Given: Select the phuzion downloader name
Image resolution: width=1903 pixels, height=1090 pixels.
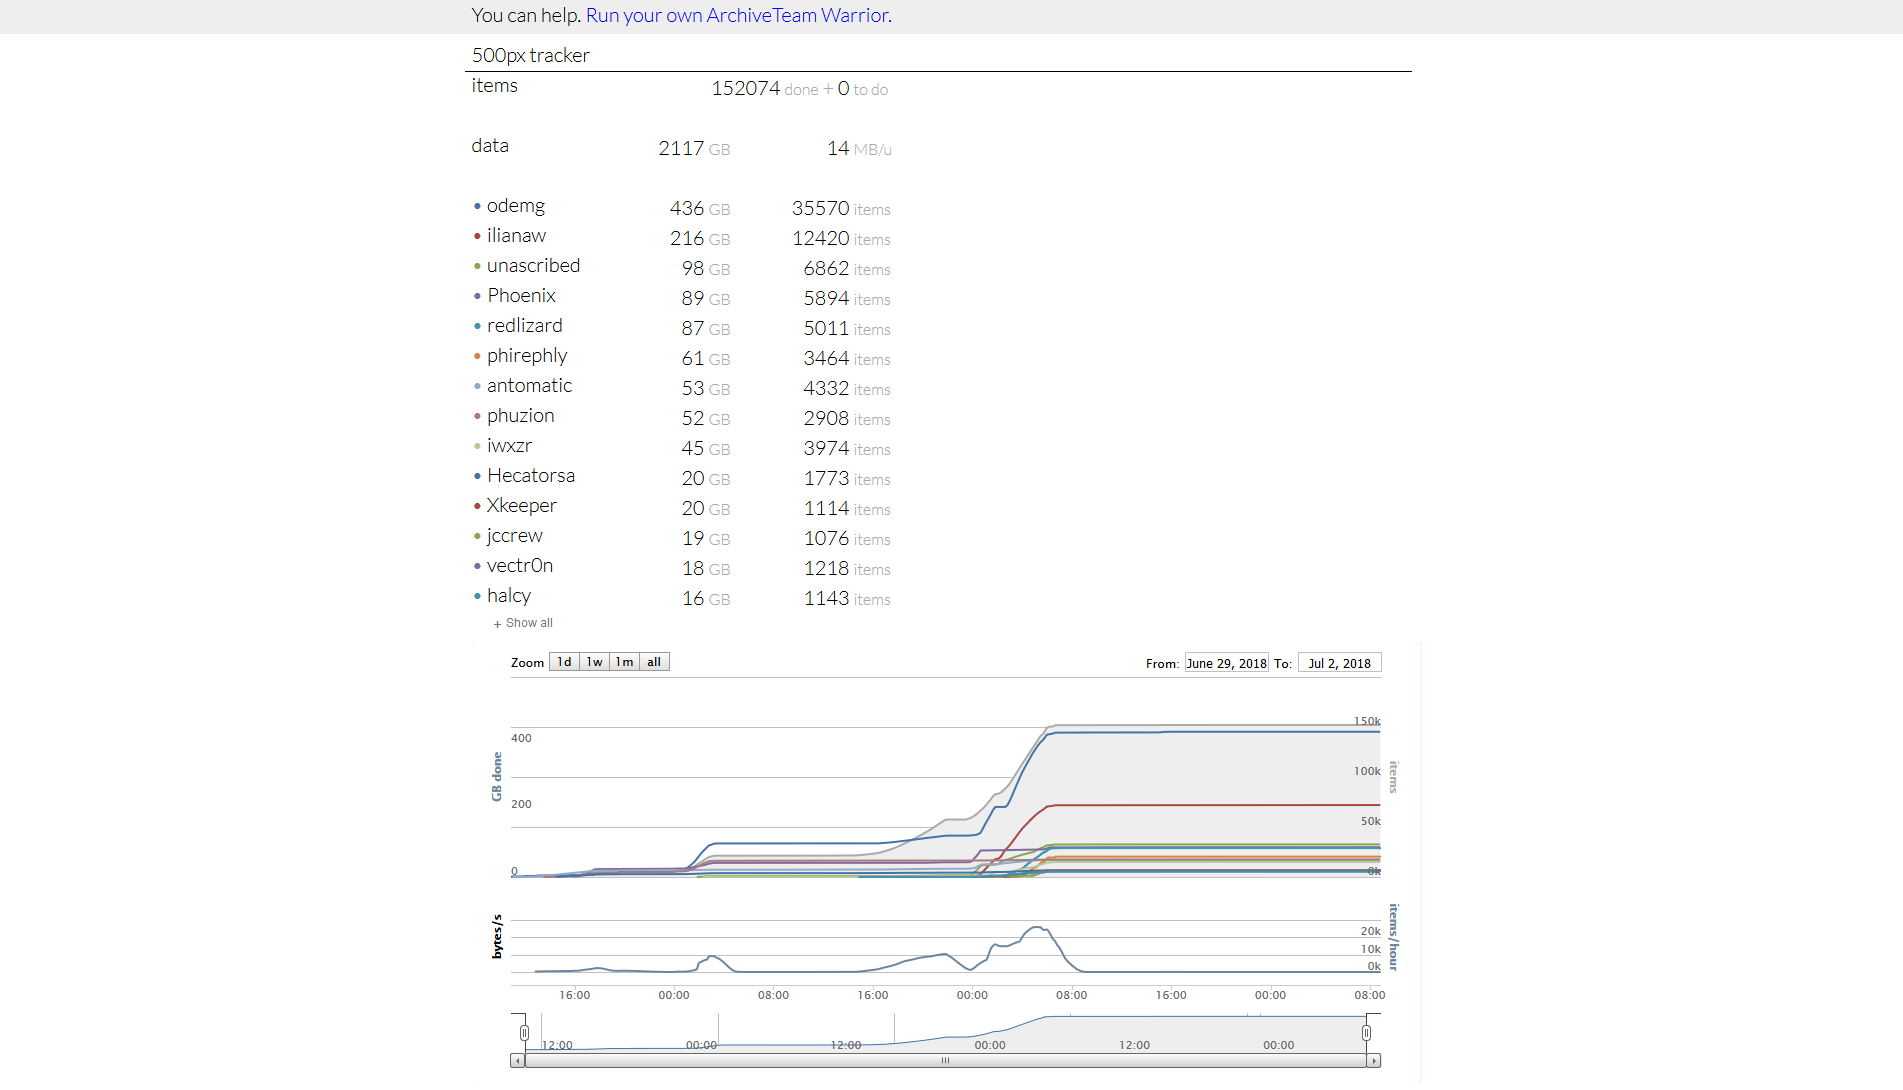Looking at the screenshot, I should click(520, 416).
